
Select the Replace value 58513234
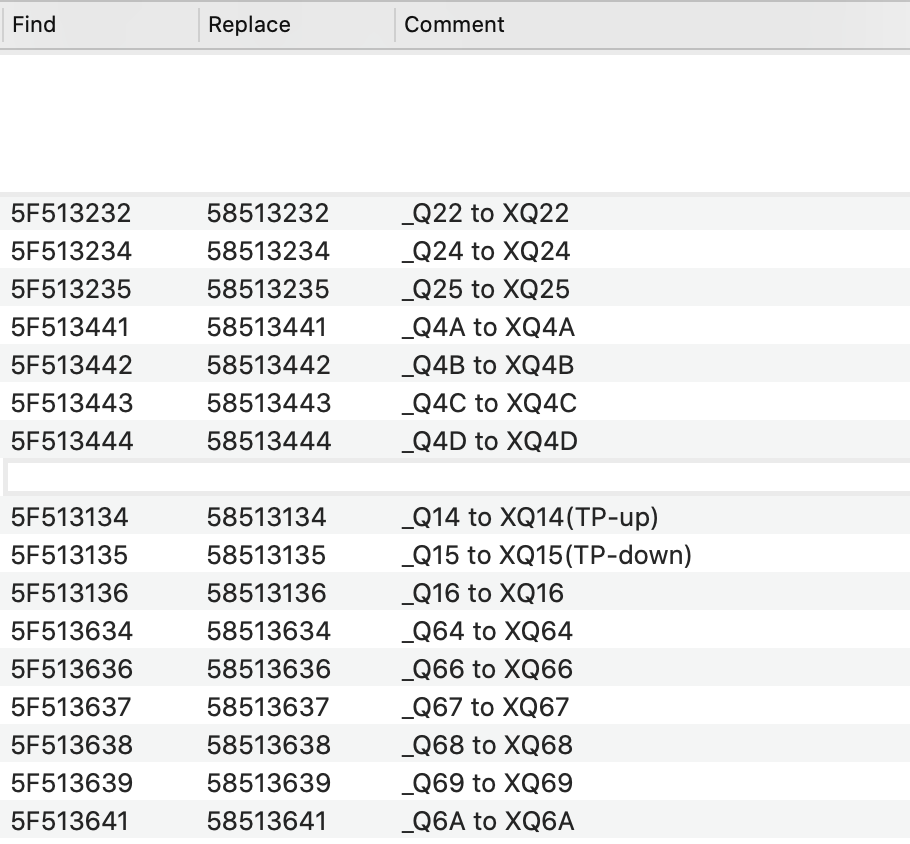click(268, 251)
